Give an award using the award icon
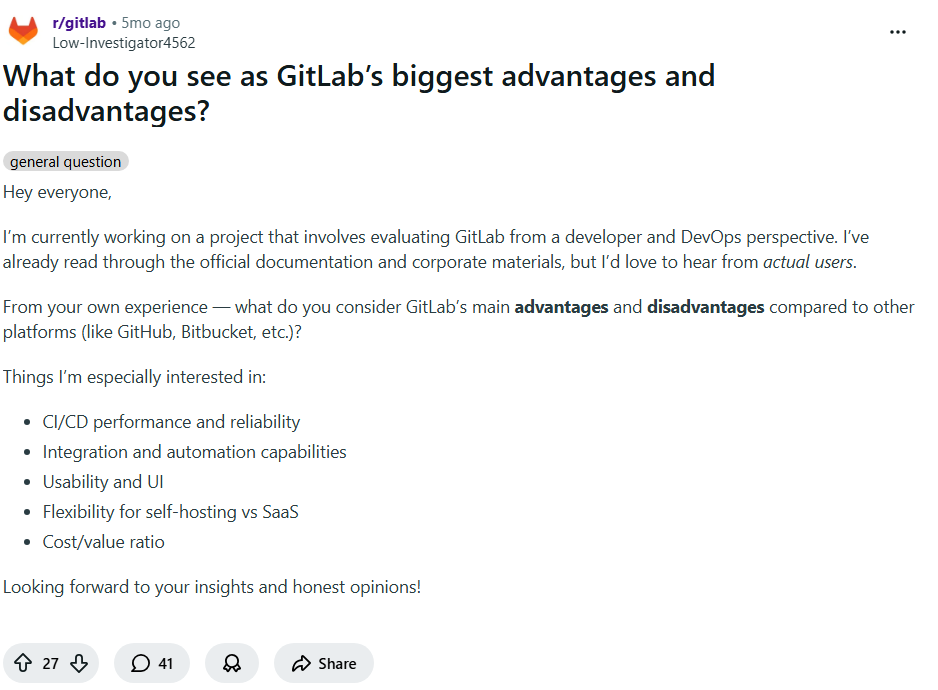Image resolution: width=938 pixels, height=690 pixels. click(231, 663)
